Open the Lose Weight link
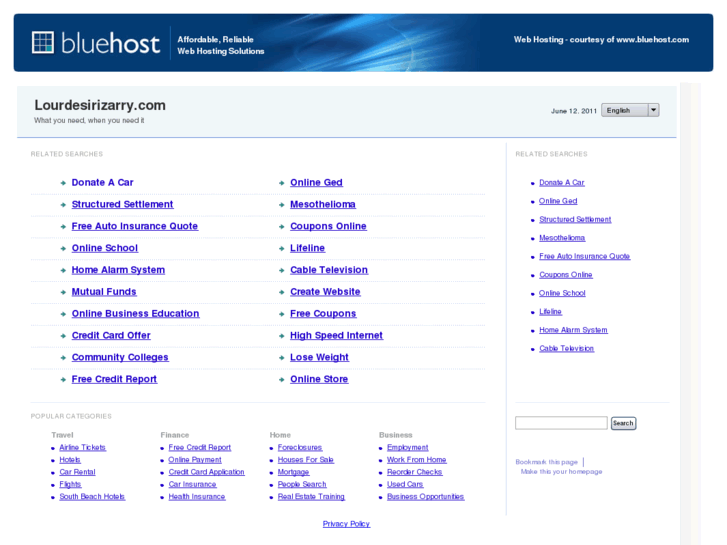727x545 pixels. [319, 357]
